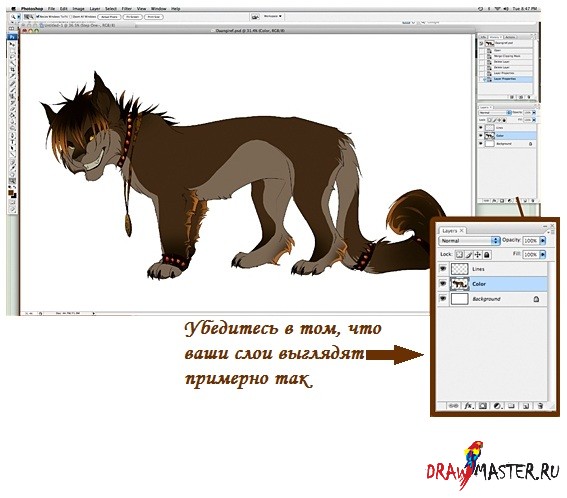567x498 pixels.
Task: Open the Image menu
Action: pos(78,9)
